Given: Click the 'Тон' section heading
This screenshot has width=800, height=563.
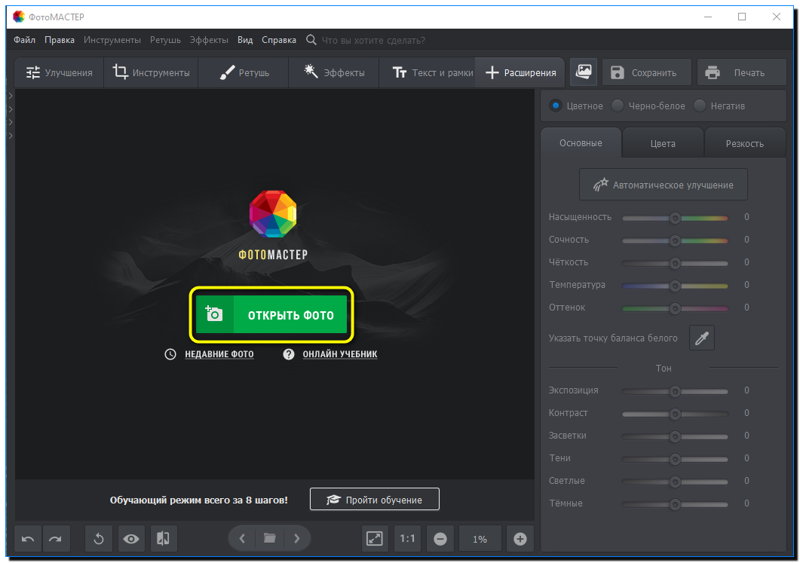Looking at the screenshot, I should click(663, 368).
